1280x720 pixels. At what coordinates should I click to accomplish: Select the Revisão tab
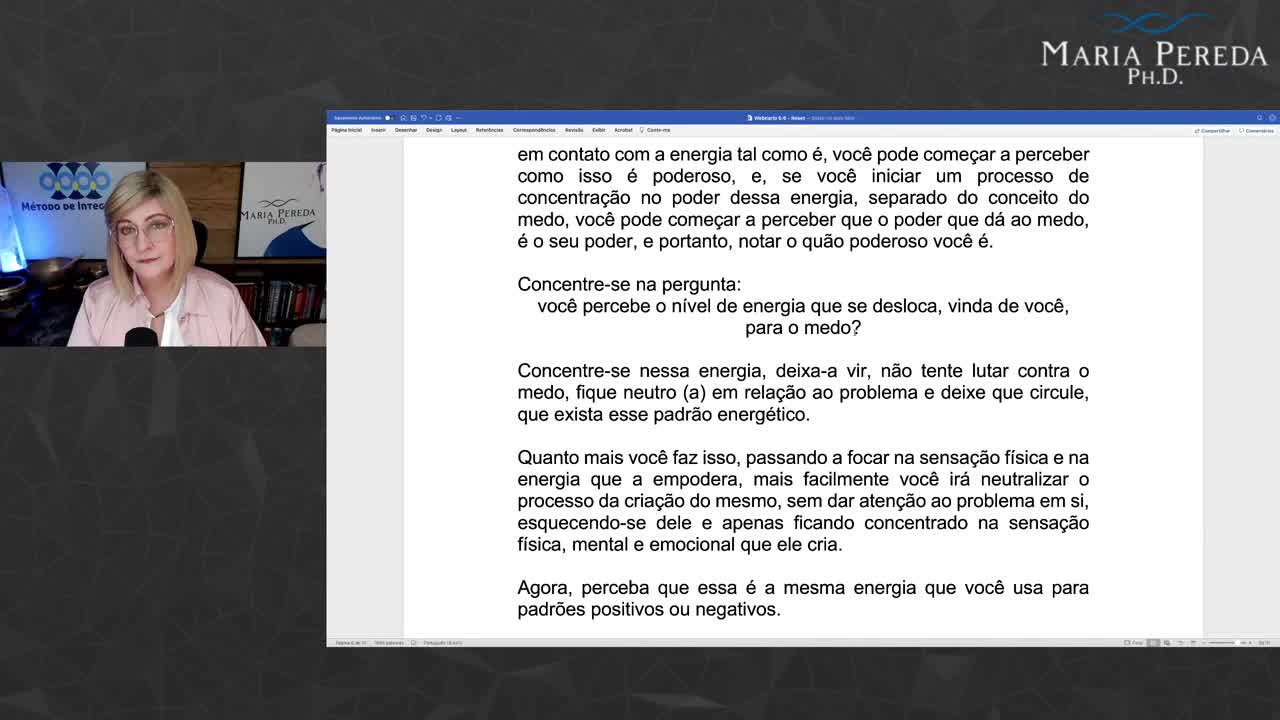[x=574, y=130]
